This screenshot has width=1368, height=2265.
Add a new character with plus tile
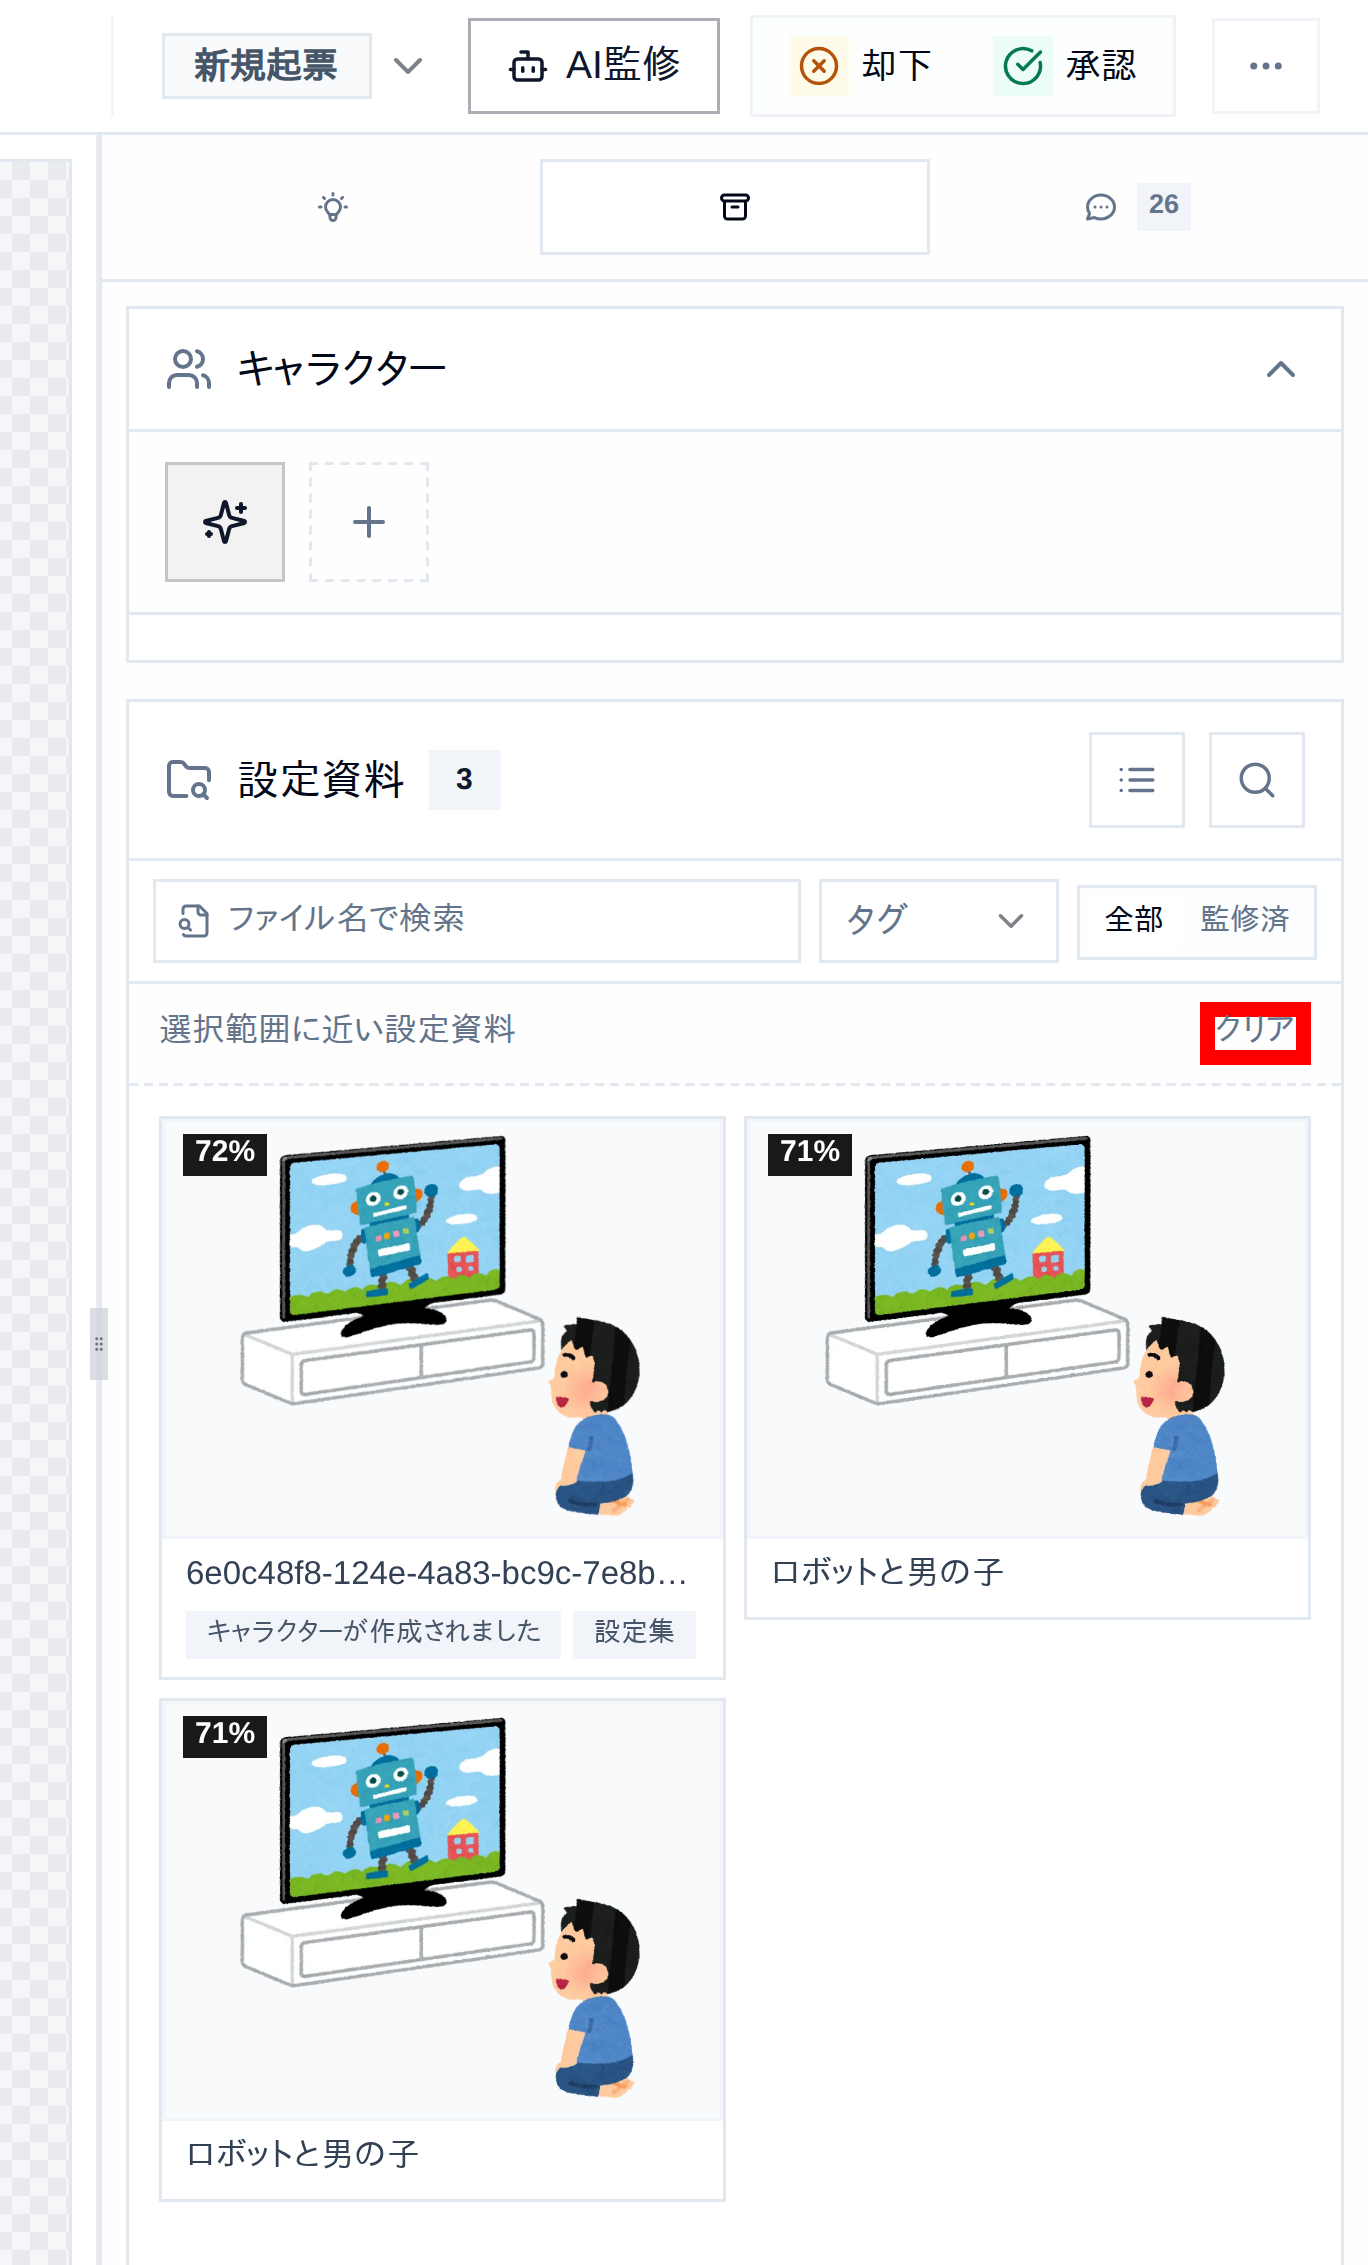click(369, 522)
